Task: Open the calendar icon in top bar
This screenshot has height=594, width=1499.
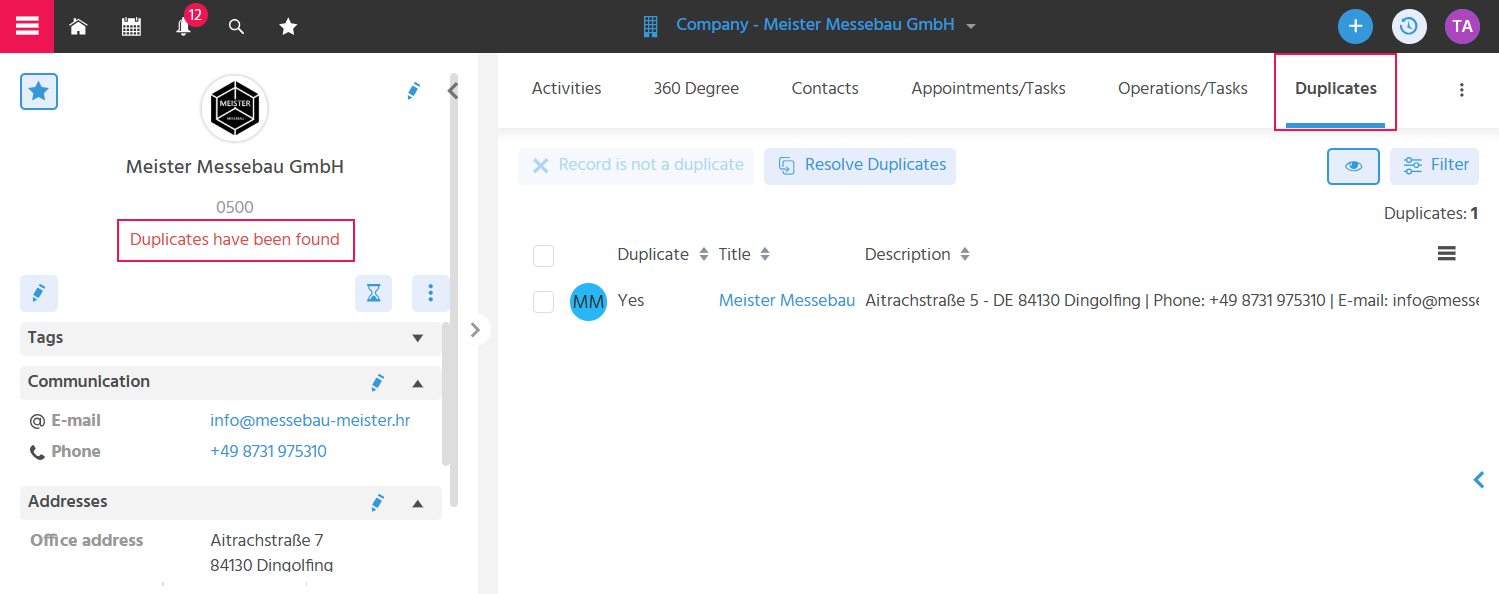Action: 131,27
